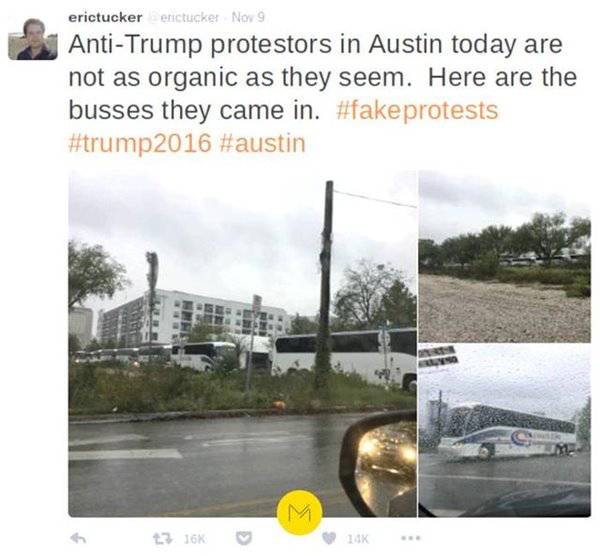Open the gray @erictucker handle
600x556 pixels.
click(184, 18)
